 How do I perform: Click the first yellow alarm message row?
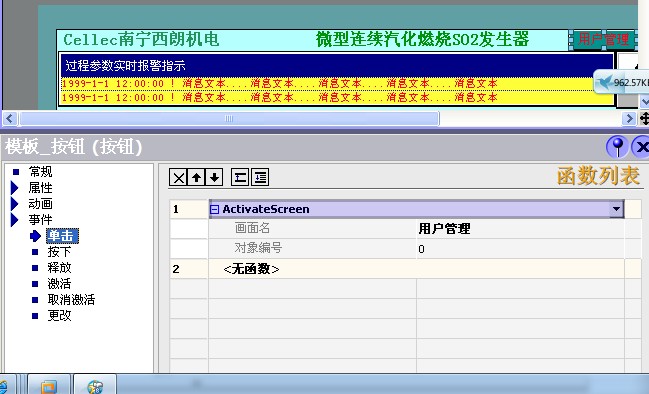[x=336, y=84]
